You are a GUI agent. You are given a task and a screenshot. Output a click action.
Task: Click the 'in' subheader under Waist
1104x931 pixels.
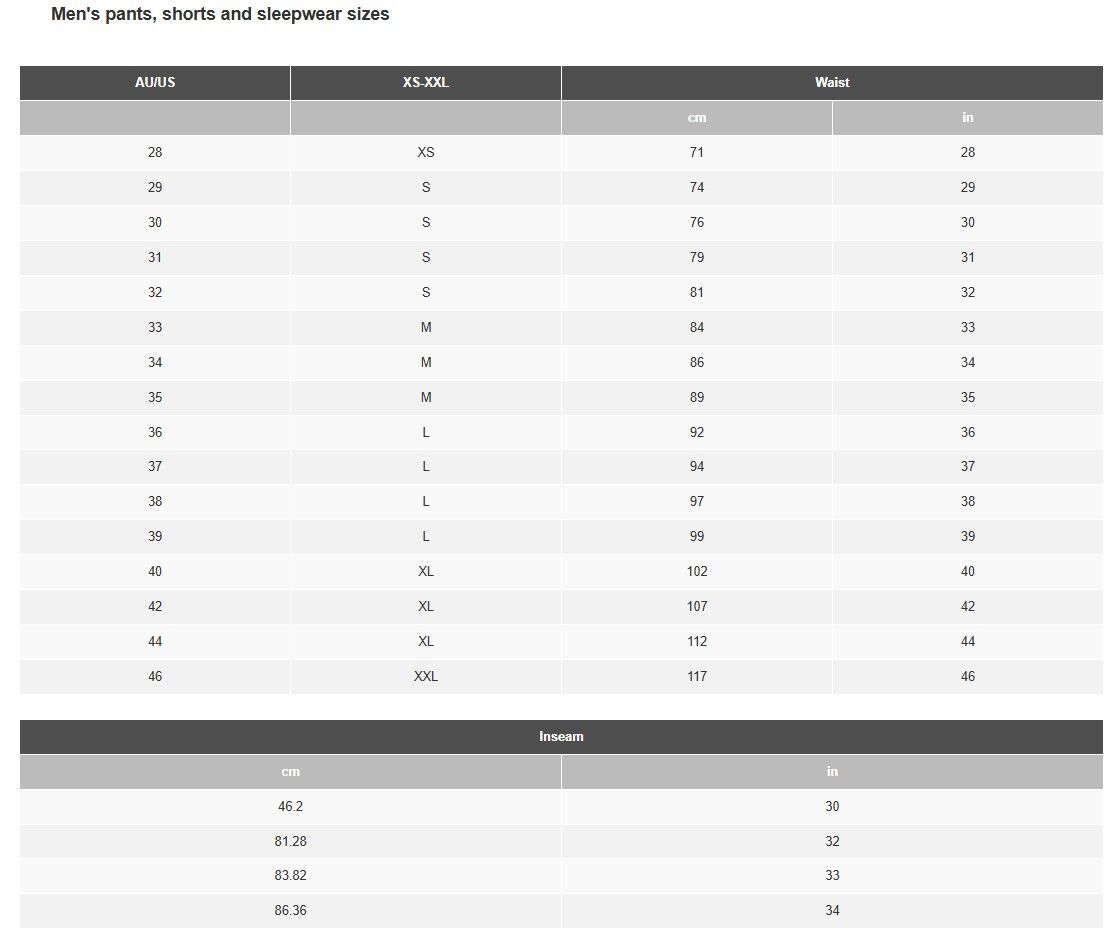(x=967, y=118)
